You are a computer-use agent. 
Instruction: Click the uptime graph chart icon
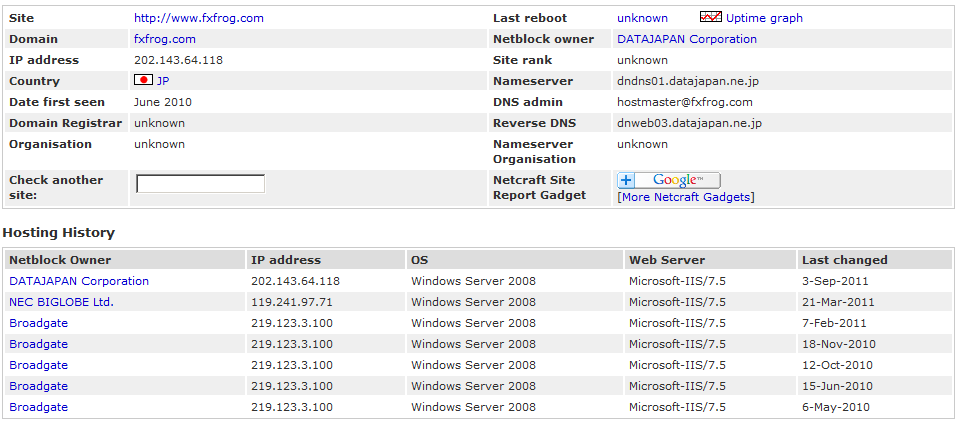coord(710,18)
